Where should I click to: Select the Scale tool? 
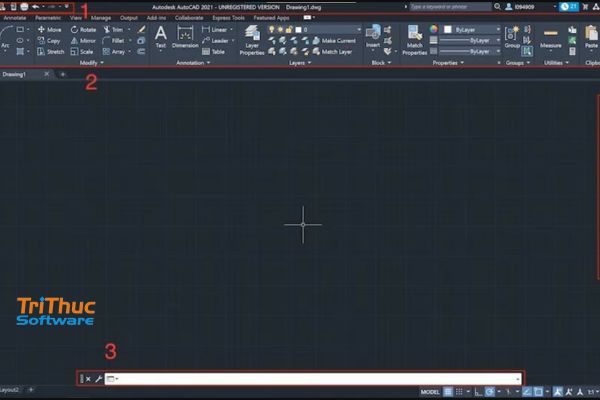tap(82, 52)
